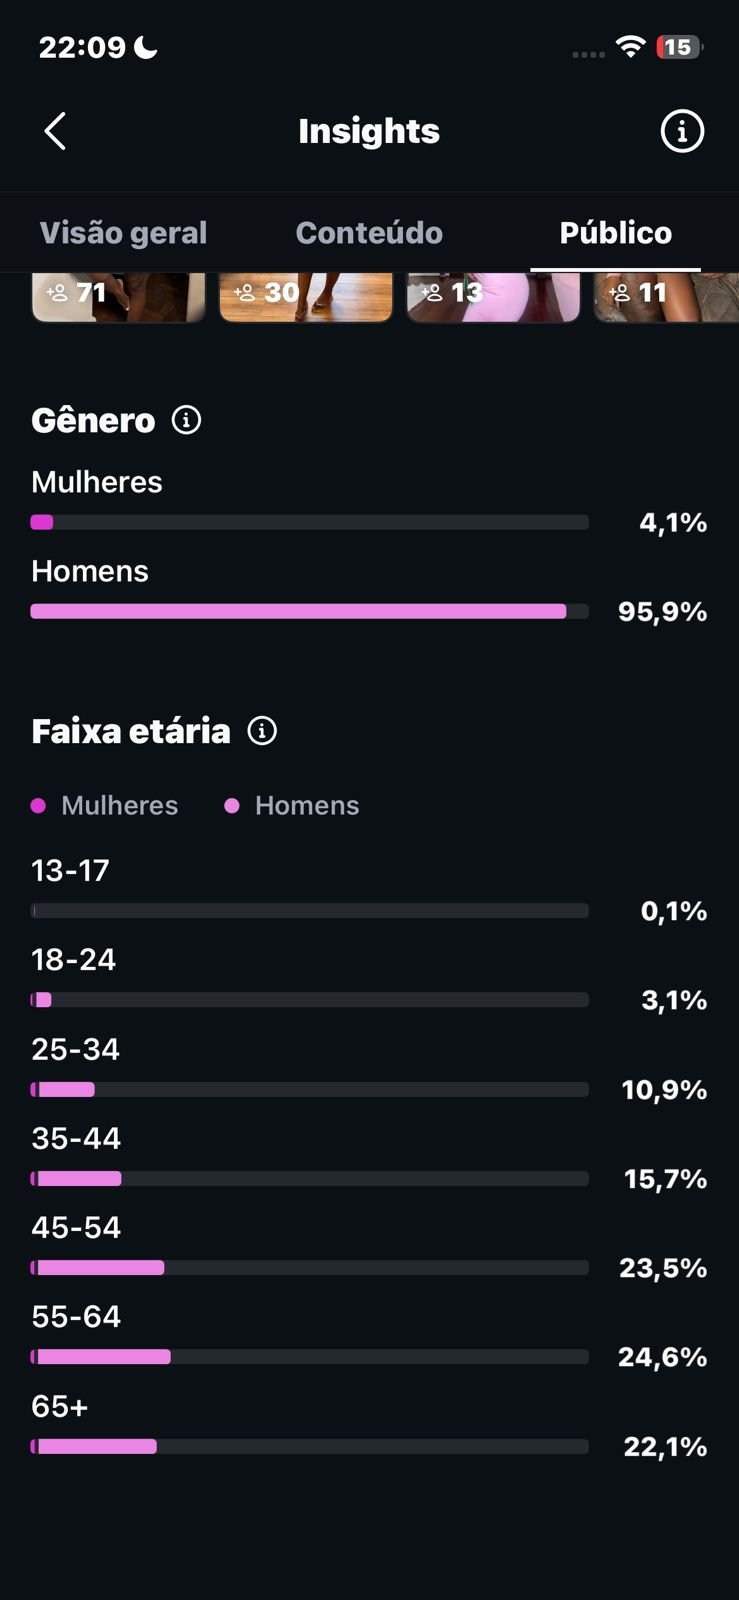Open the Insights info icon
The width and height of the screenshot is (739, 1600).
click(682, 131)
